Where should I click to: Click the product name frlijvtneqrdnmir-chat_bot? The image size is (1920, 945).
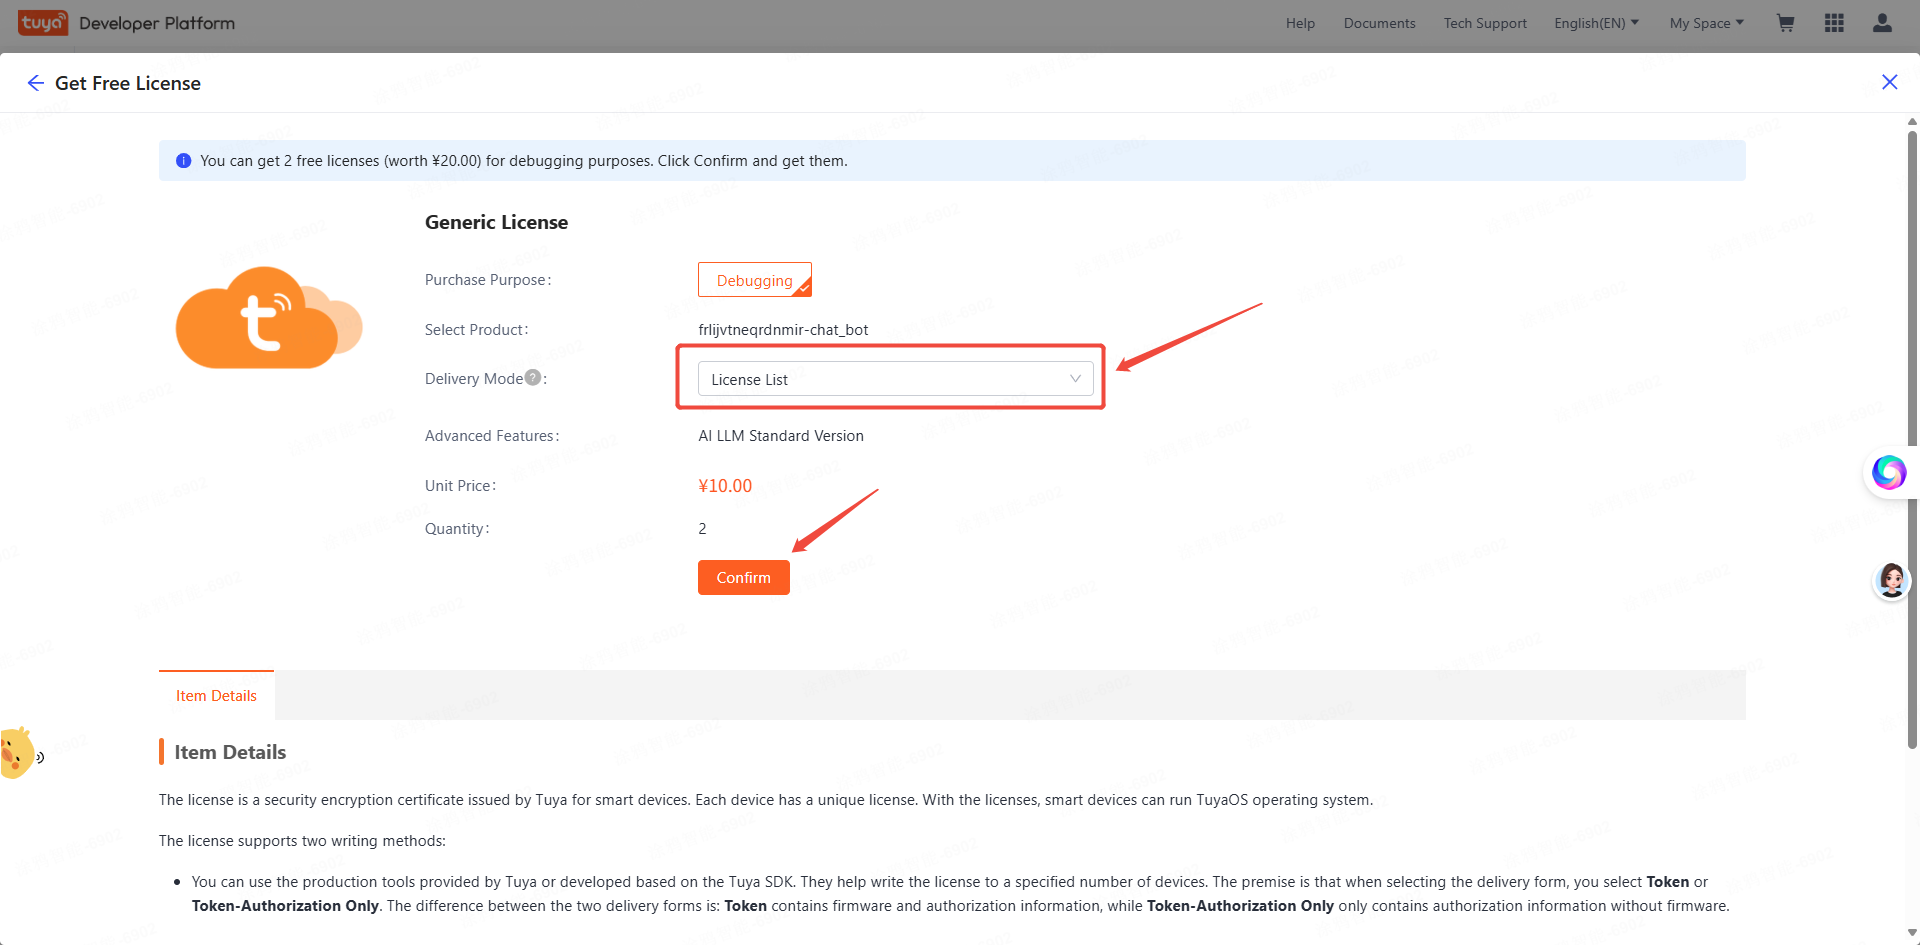tap(783, 329)
